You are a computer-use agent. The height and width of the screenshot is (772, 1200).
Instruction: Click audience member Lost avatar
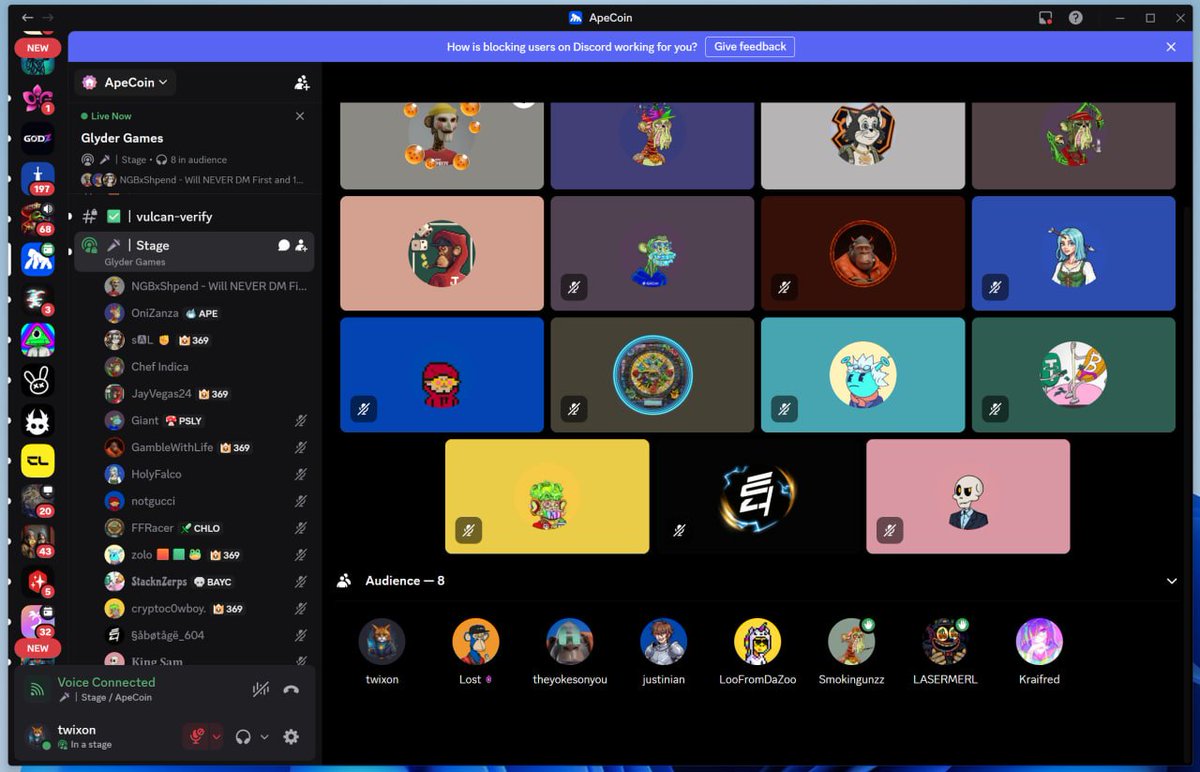point(476,641)
